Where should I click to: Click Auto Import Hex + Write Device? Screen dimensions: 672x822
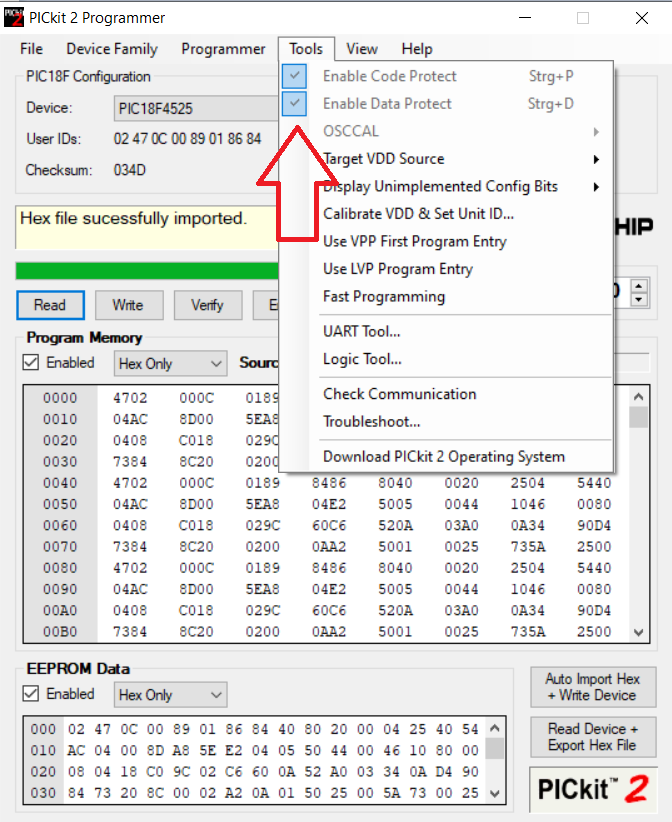point(593,687)
